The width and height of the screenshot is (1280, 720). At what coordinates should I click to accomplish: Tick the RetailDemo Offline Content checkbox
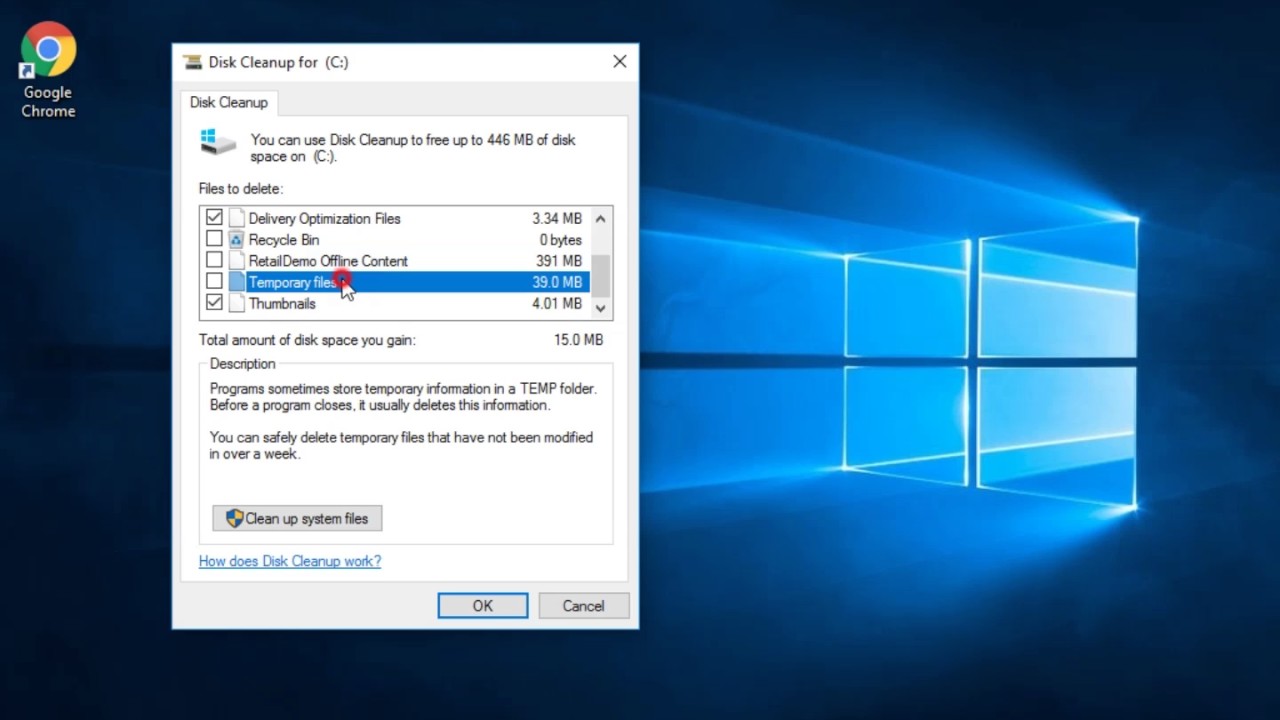coord(214,261)
